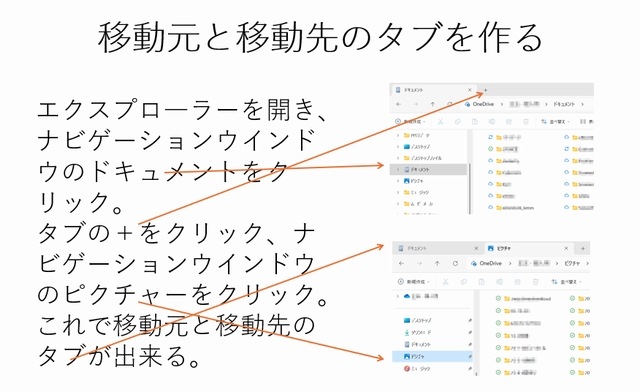The image size is (640, 392).
Task: Open 並べ替え sort menu in single-tab Explorer
Action: click(555, 122)
